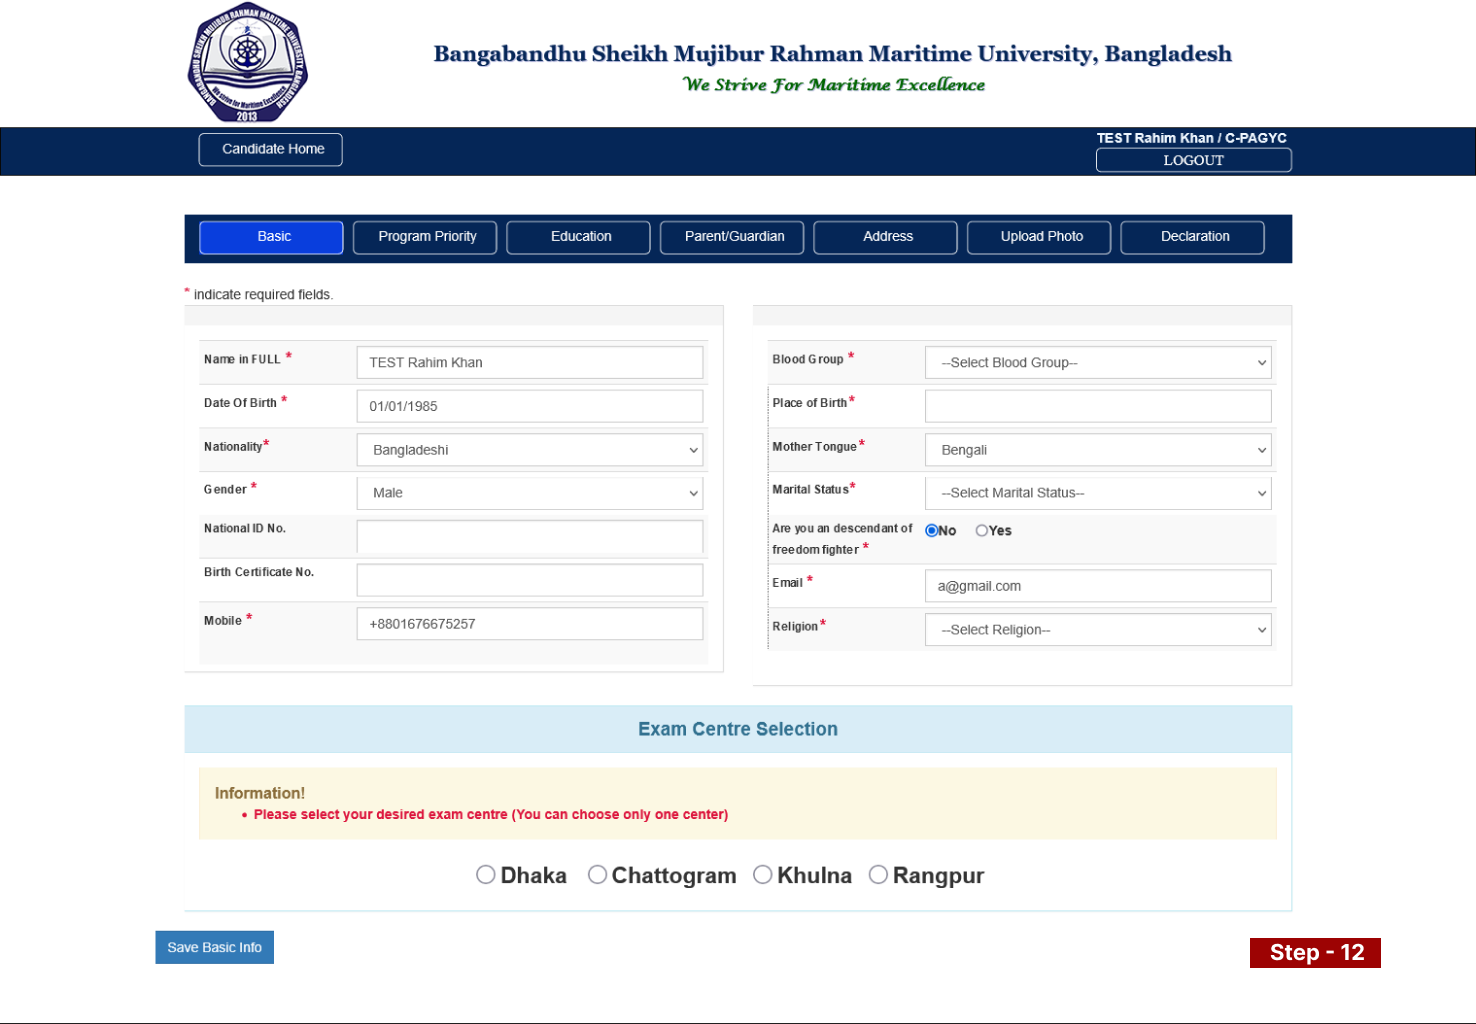Open the Blood Group dropdown
This screenshot has height=1024, width=1476.
pyautogui.click(x=1097, y=363)
